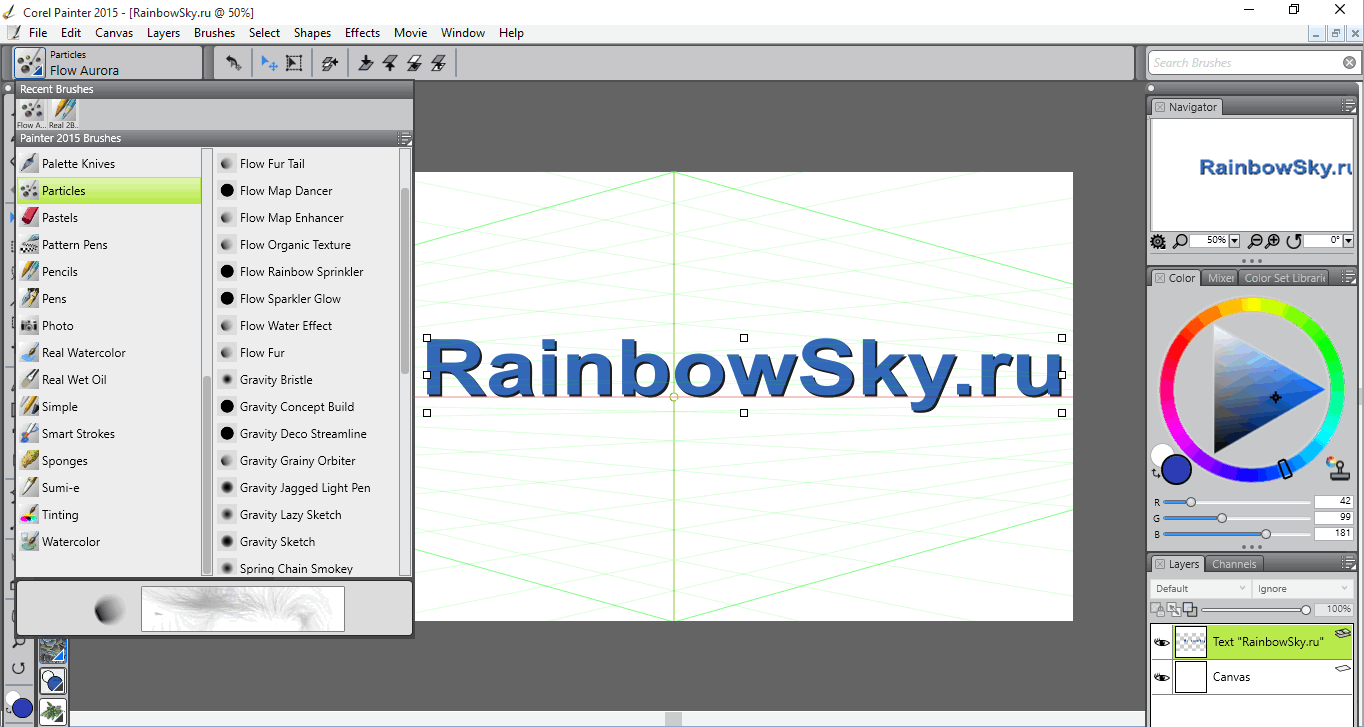Image resolution: width=1364 pixels, height=727 pixels.
Task: Close the Layers panel with its X box
Action: click(1160, 564)
